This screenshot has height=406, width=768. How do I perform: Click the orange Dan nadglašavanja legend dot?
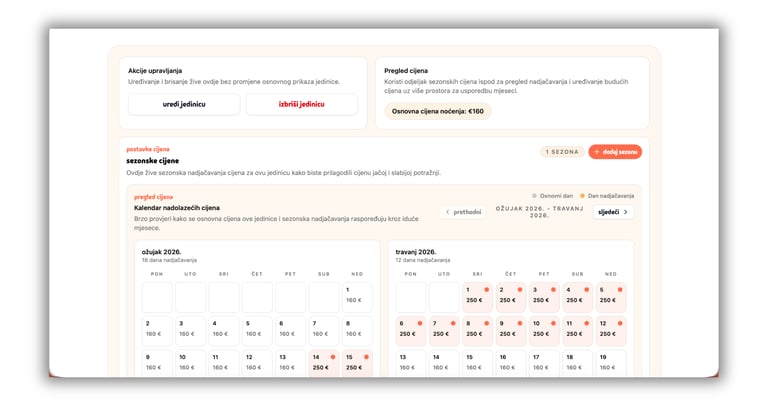pos(581,196)
